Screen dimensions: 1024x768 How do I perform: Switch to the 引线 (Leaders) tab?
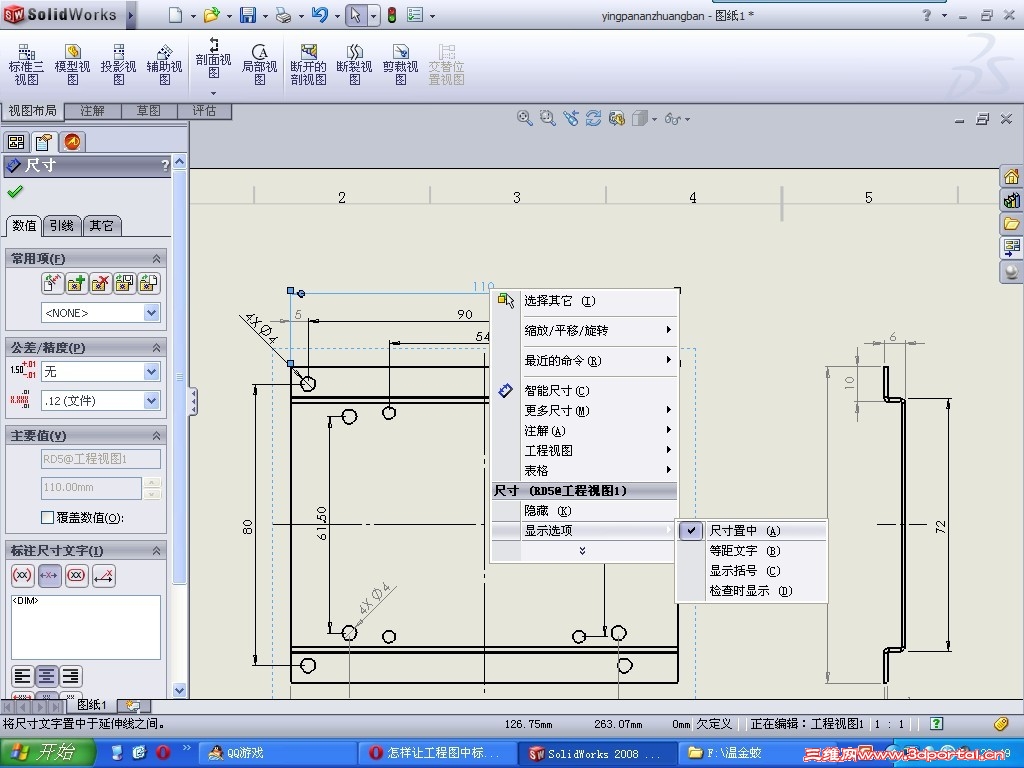[x=62, y=225]
